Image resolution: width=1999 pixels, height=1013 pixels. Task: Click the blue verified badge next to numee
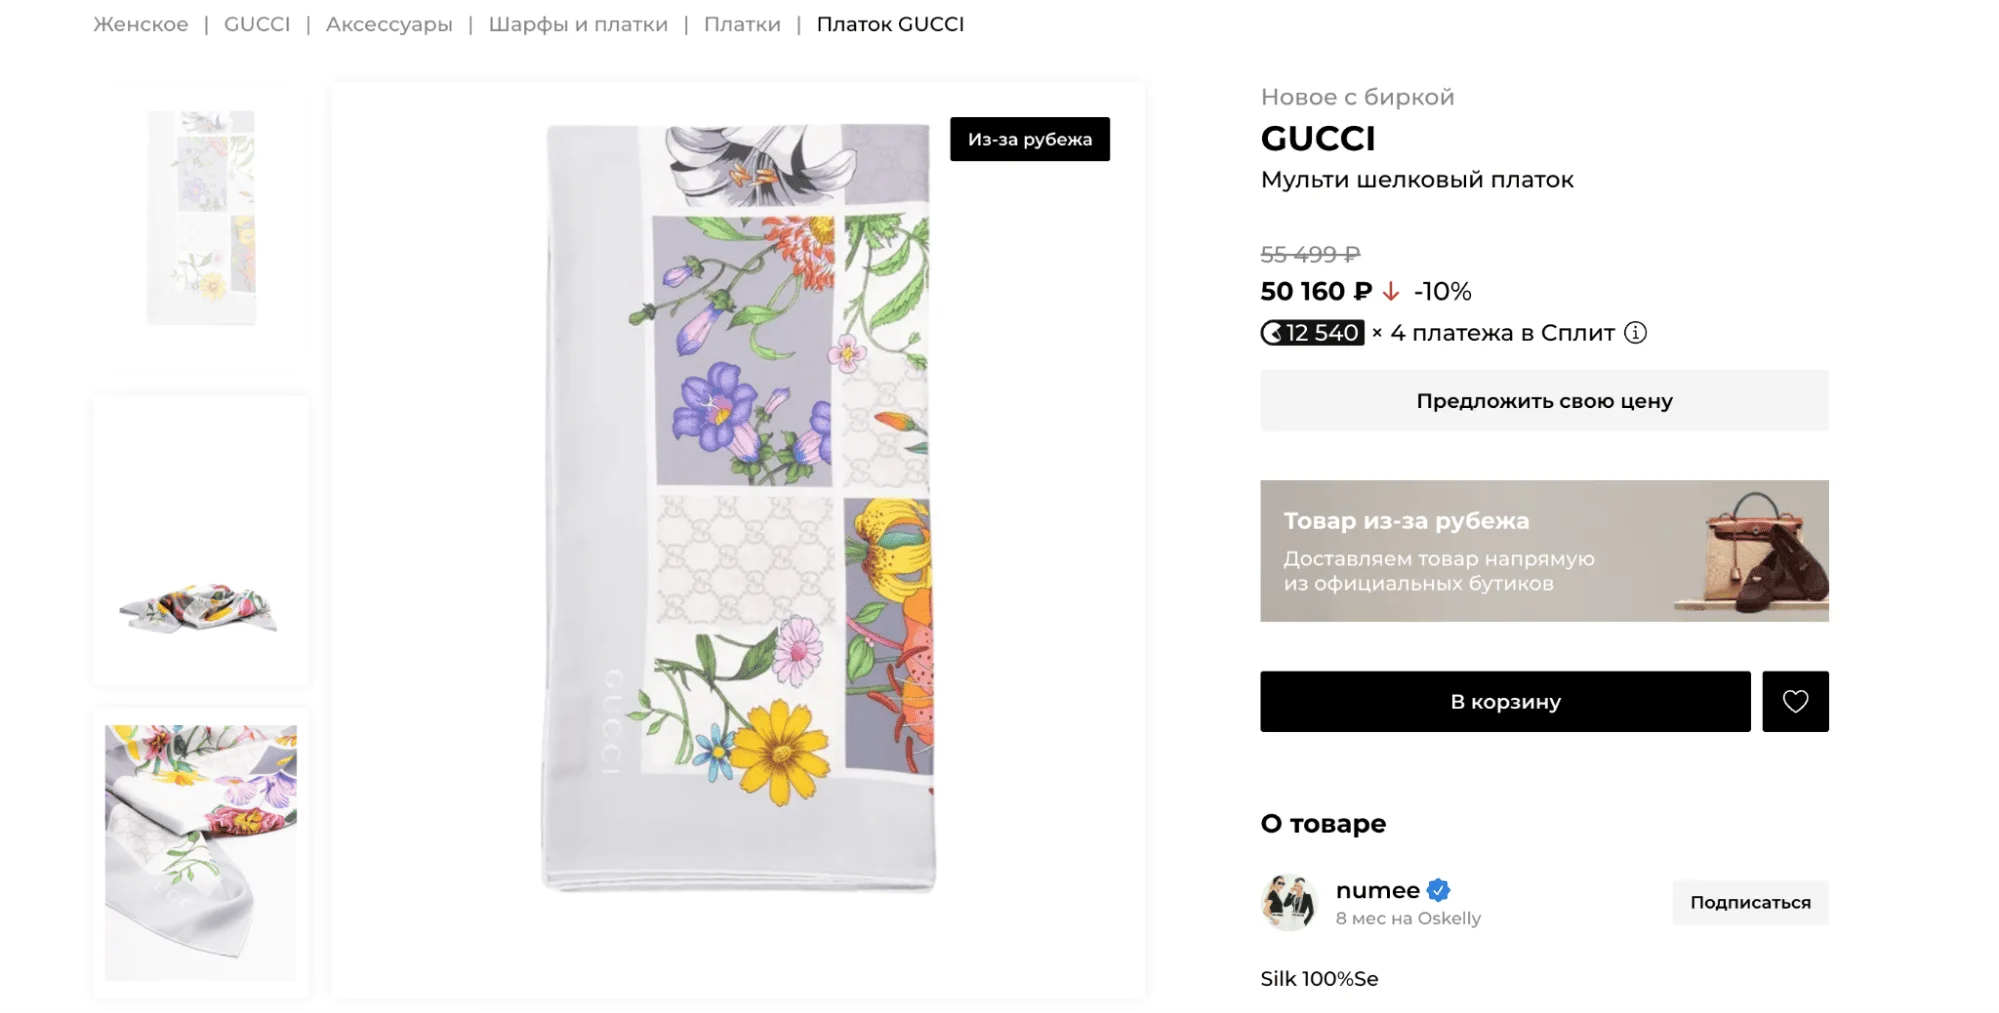coord(1438,889)
